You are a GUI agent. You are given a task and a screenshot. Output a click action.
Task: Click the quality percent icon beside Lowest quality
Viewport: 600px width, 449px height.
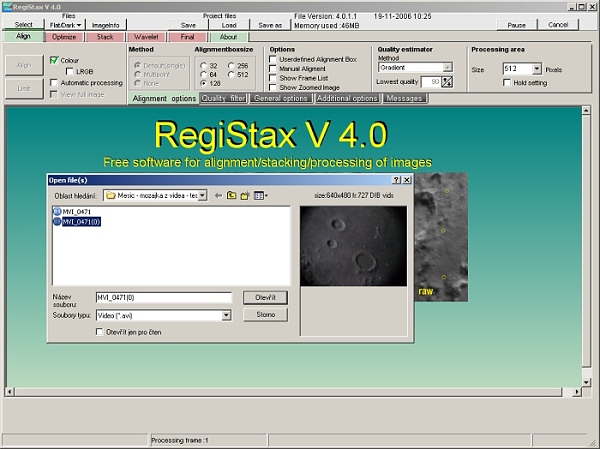point(447,82)
